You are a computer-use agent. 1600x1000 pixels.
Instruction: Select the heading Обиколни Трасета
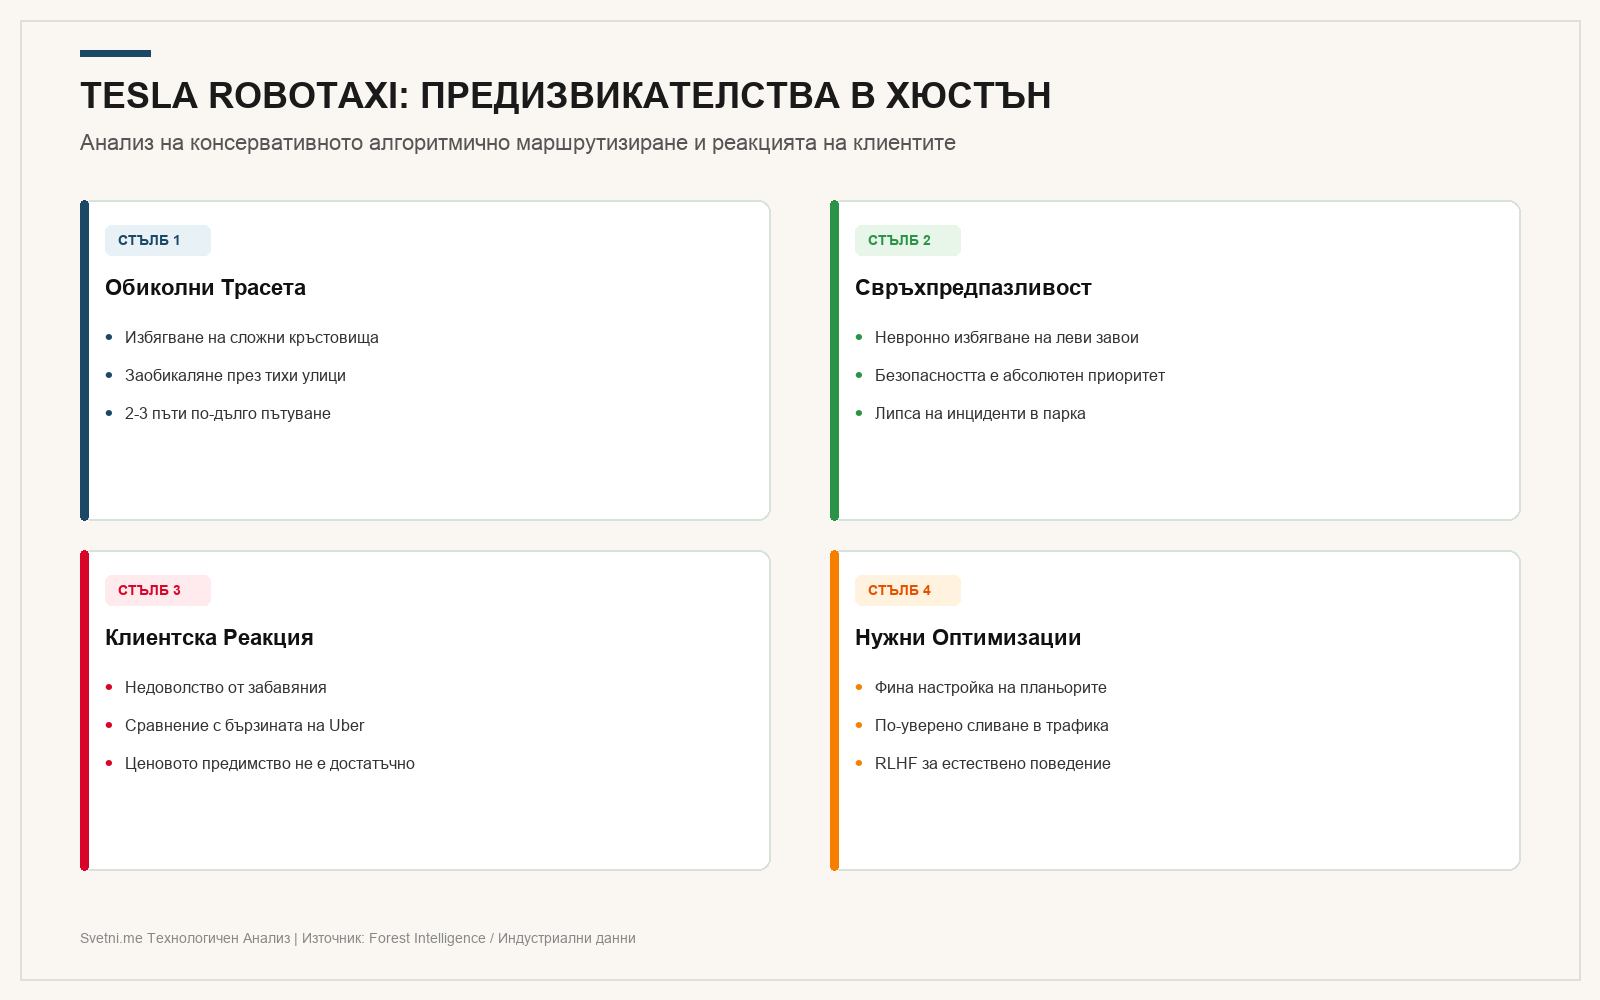coord(205,288)
